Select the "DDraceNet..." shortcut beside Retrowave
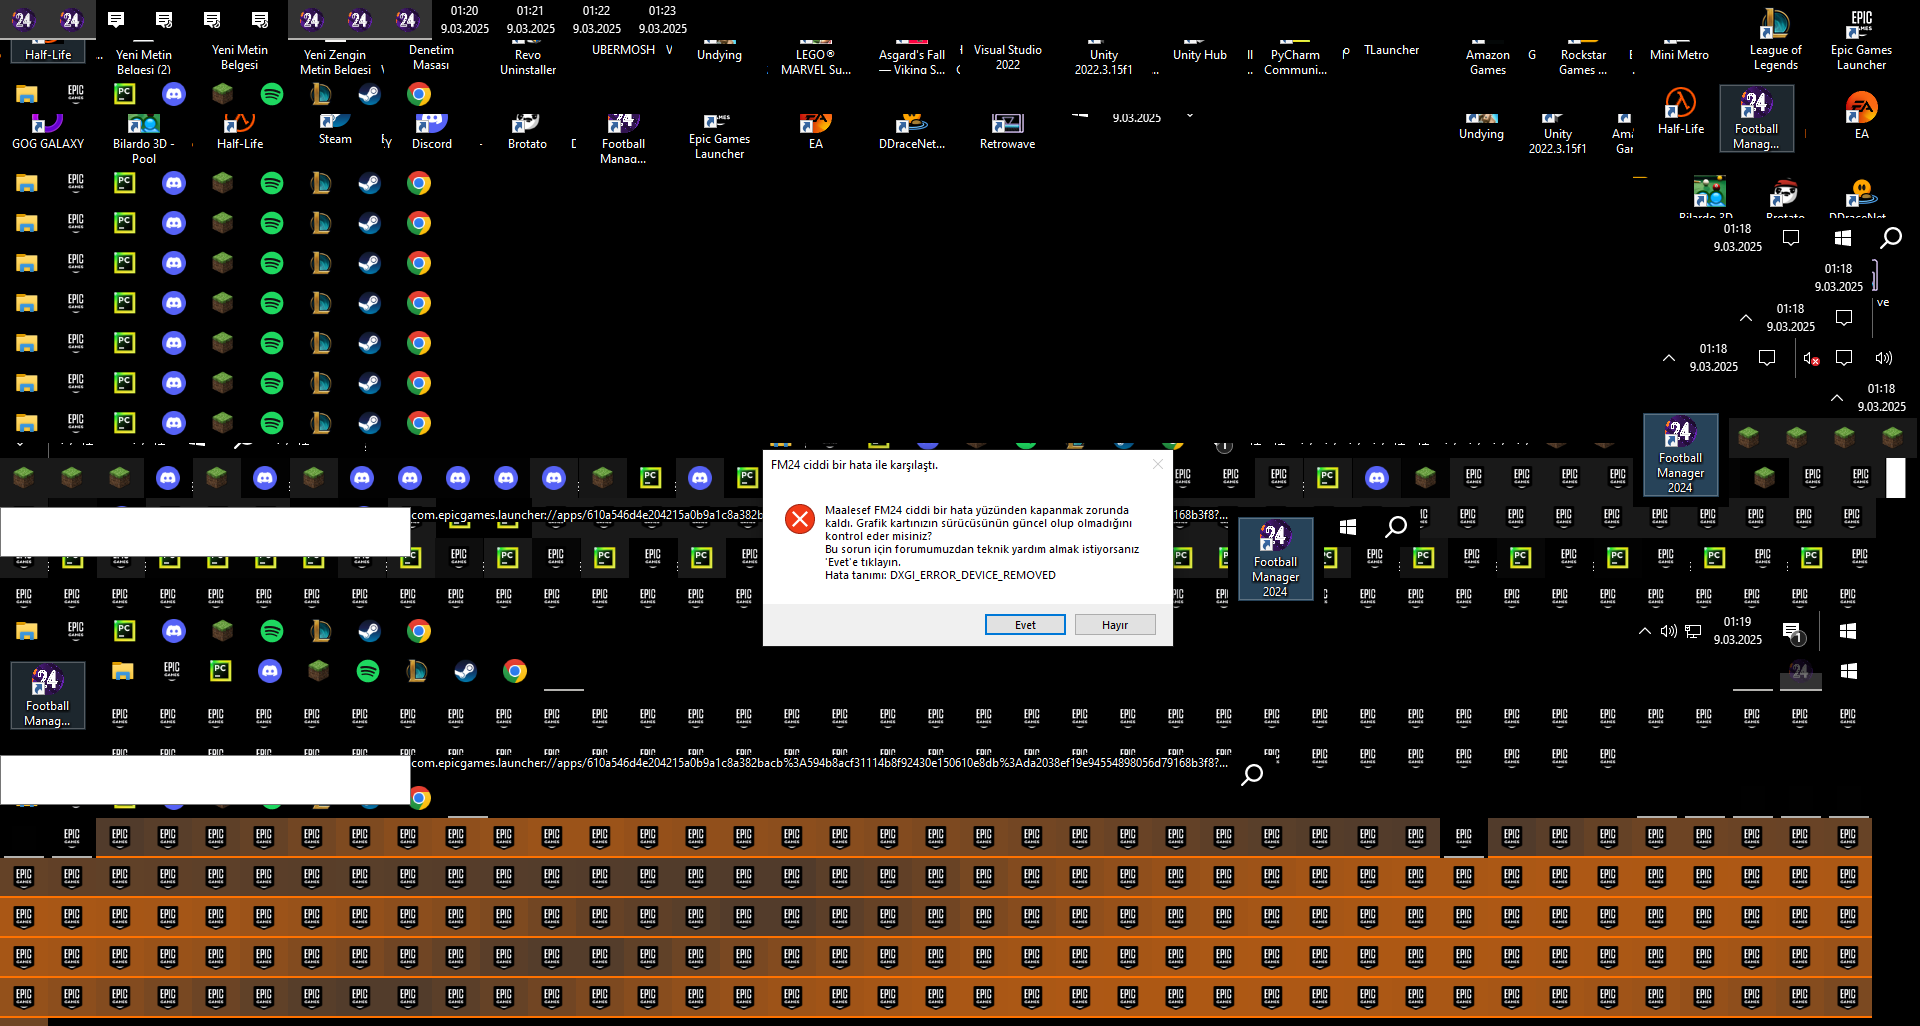 tap(912, 133)
